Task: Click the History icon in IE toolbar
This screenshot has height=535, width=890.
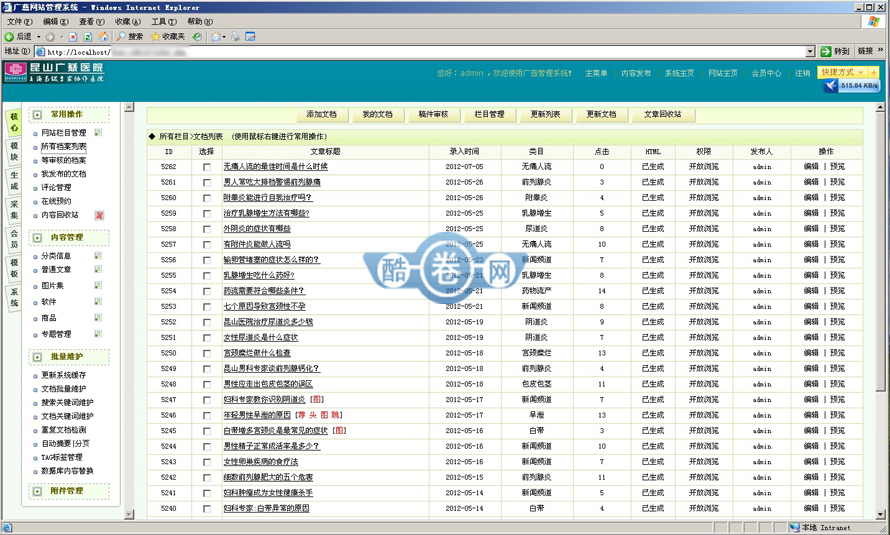Action: pyautogui.click(x=197, y=37)
